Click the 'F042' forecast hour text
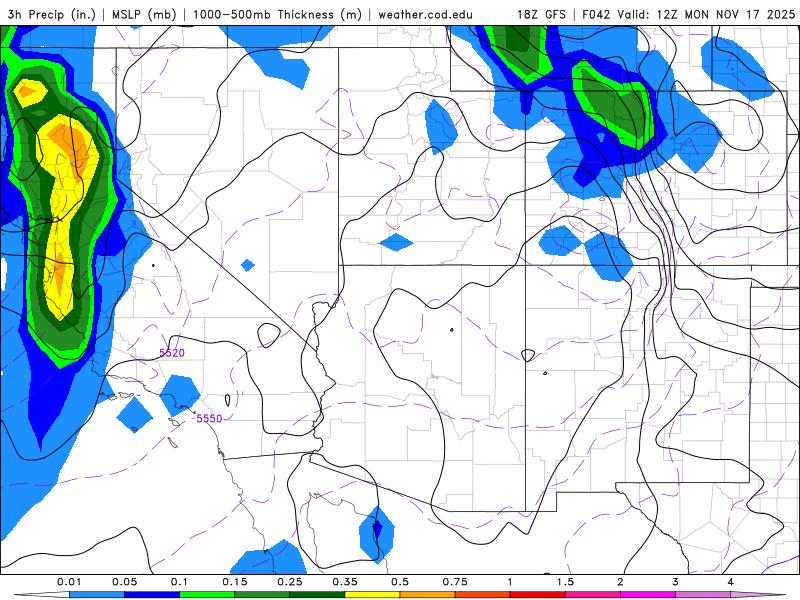 [597, 15]
